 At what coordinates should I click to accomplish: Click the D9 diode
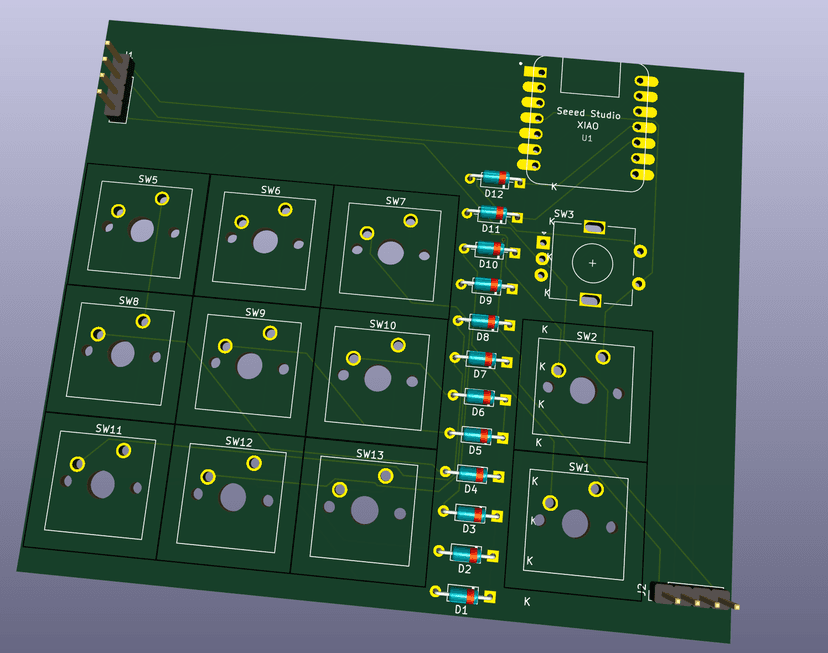[487, 286]
